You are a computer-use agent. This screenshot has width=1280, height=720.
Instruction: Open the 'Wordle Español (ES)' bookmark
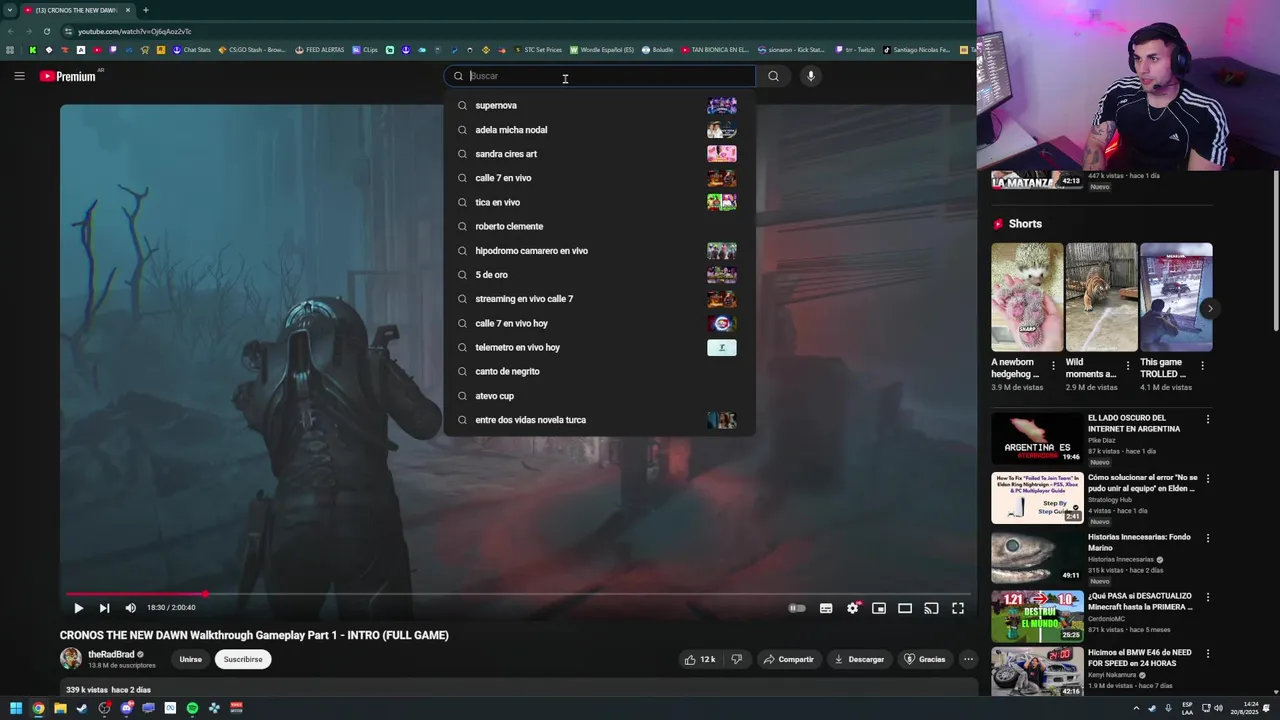click(602, 50)
